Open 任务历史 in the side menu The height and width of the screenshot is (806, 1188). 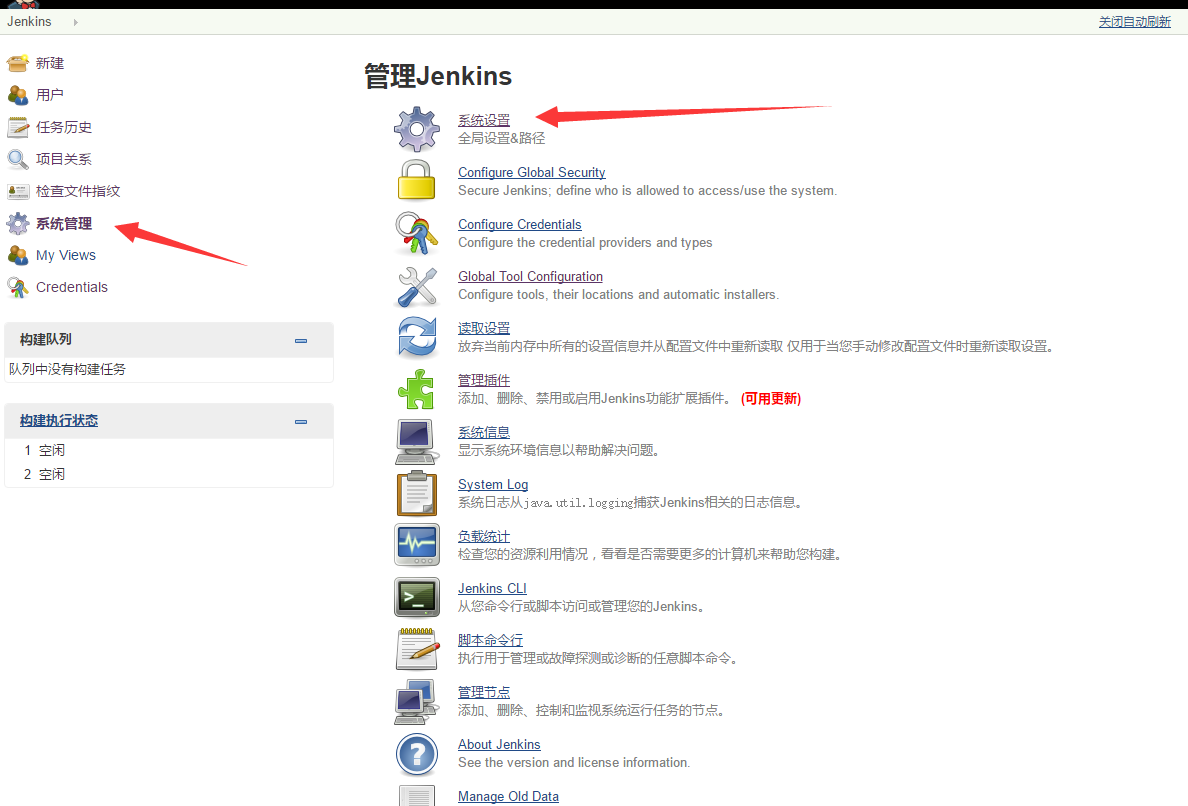point(64,127)
